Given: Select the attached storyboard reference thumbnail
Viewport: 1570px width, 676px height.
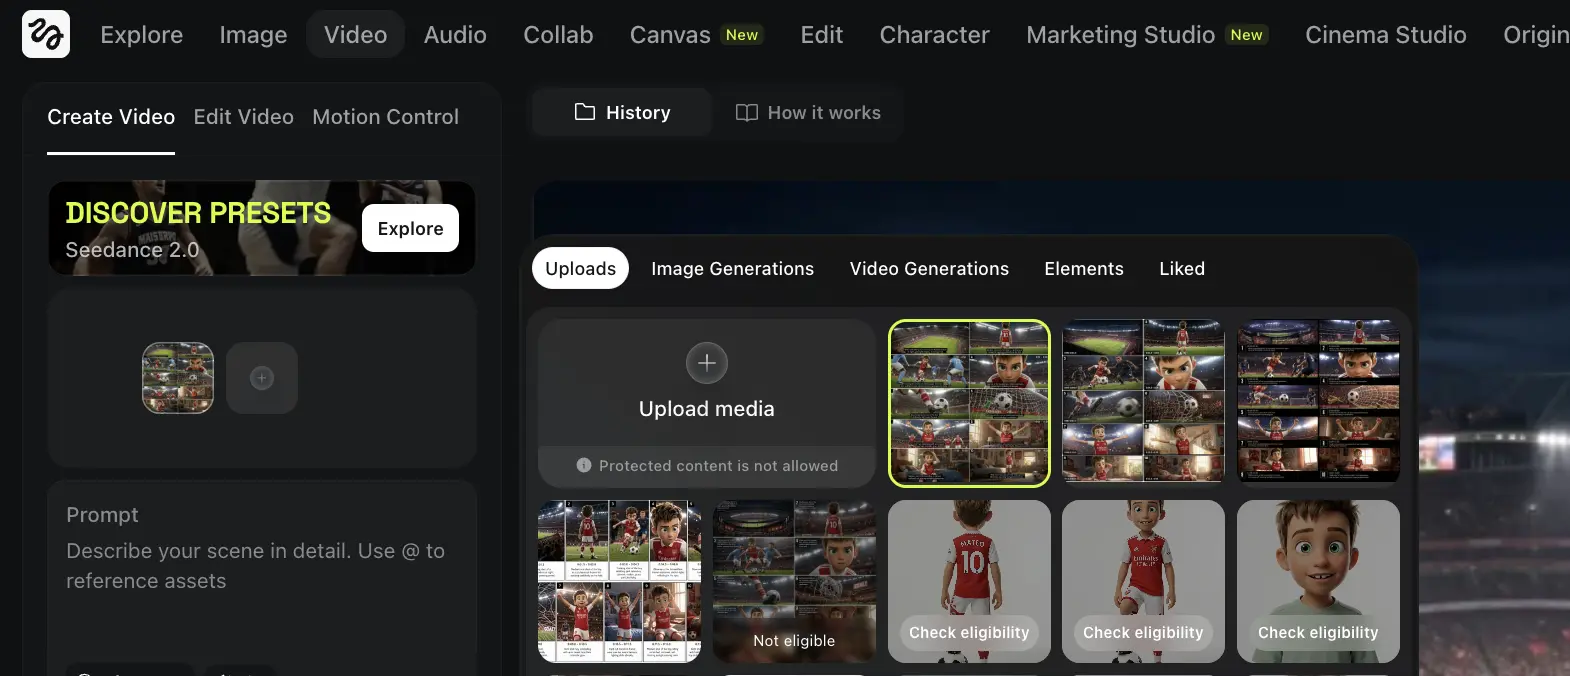Looking at the screenshot, I should [178, 378].
